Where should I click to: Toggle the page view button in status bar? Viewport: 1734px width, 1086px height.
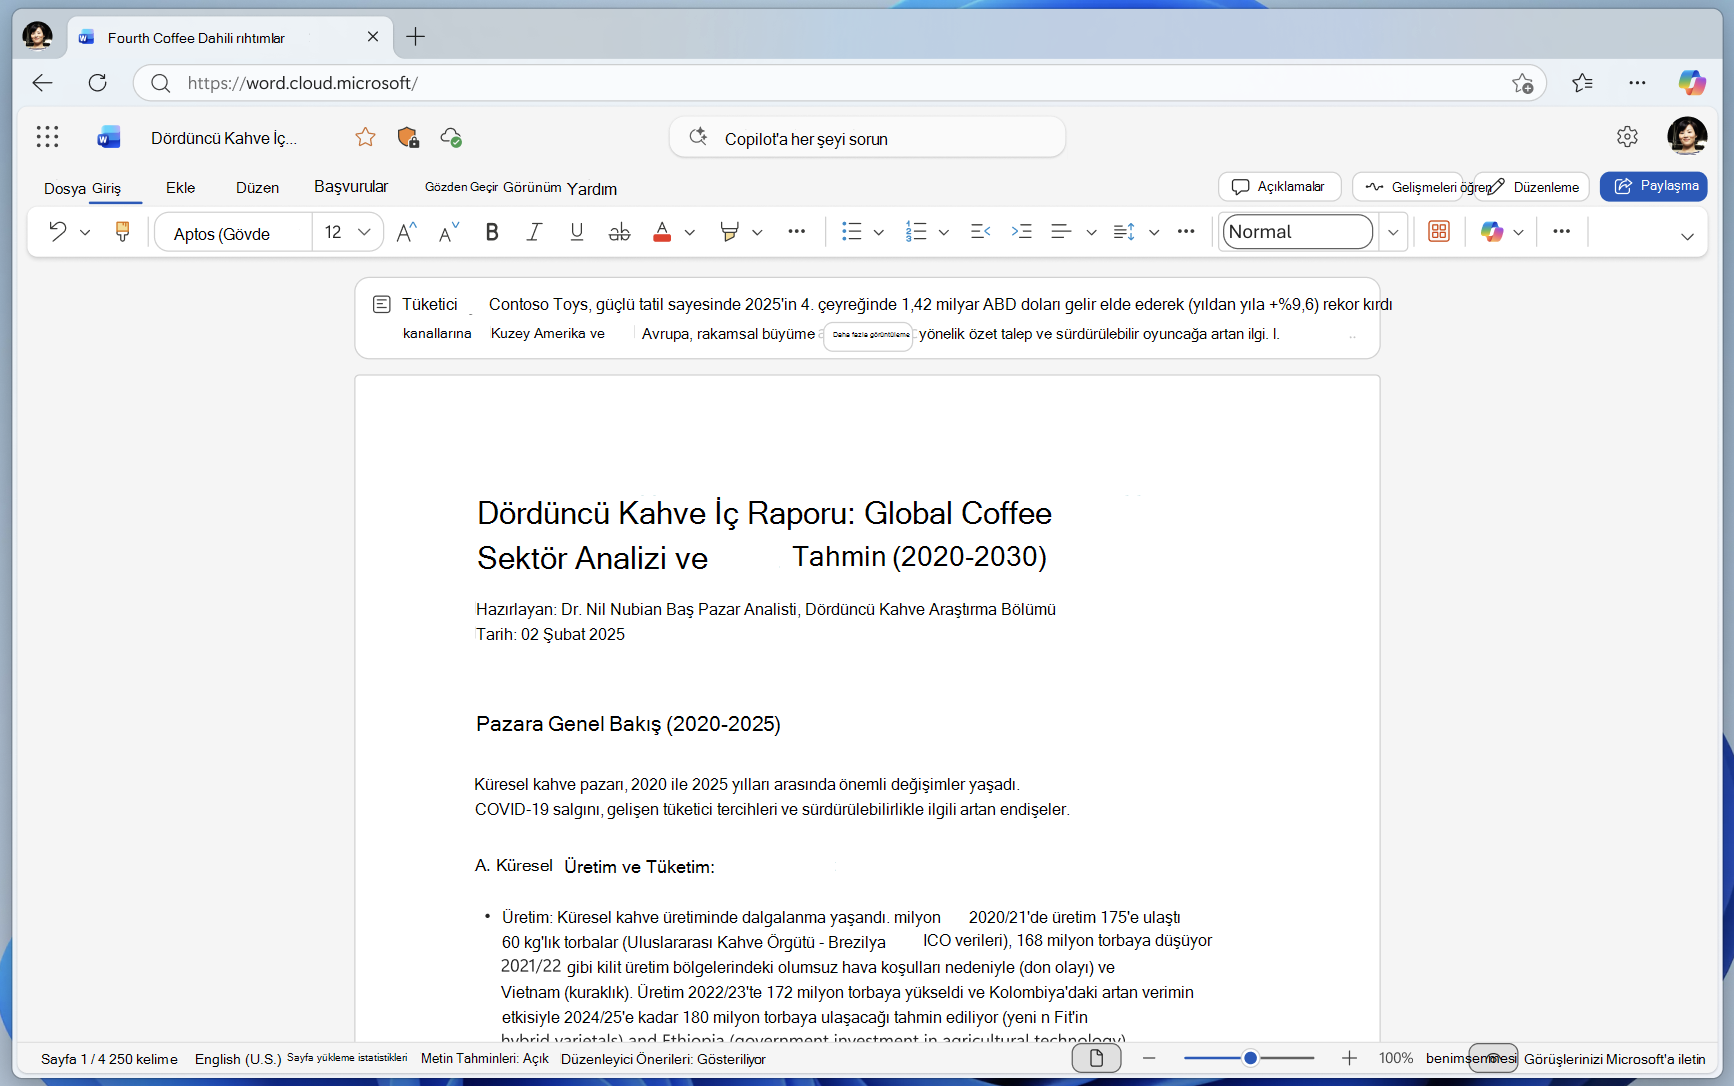(1096, 1058)
